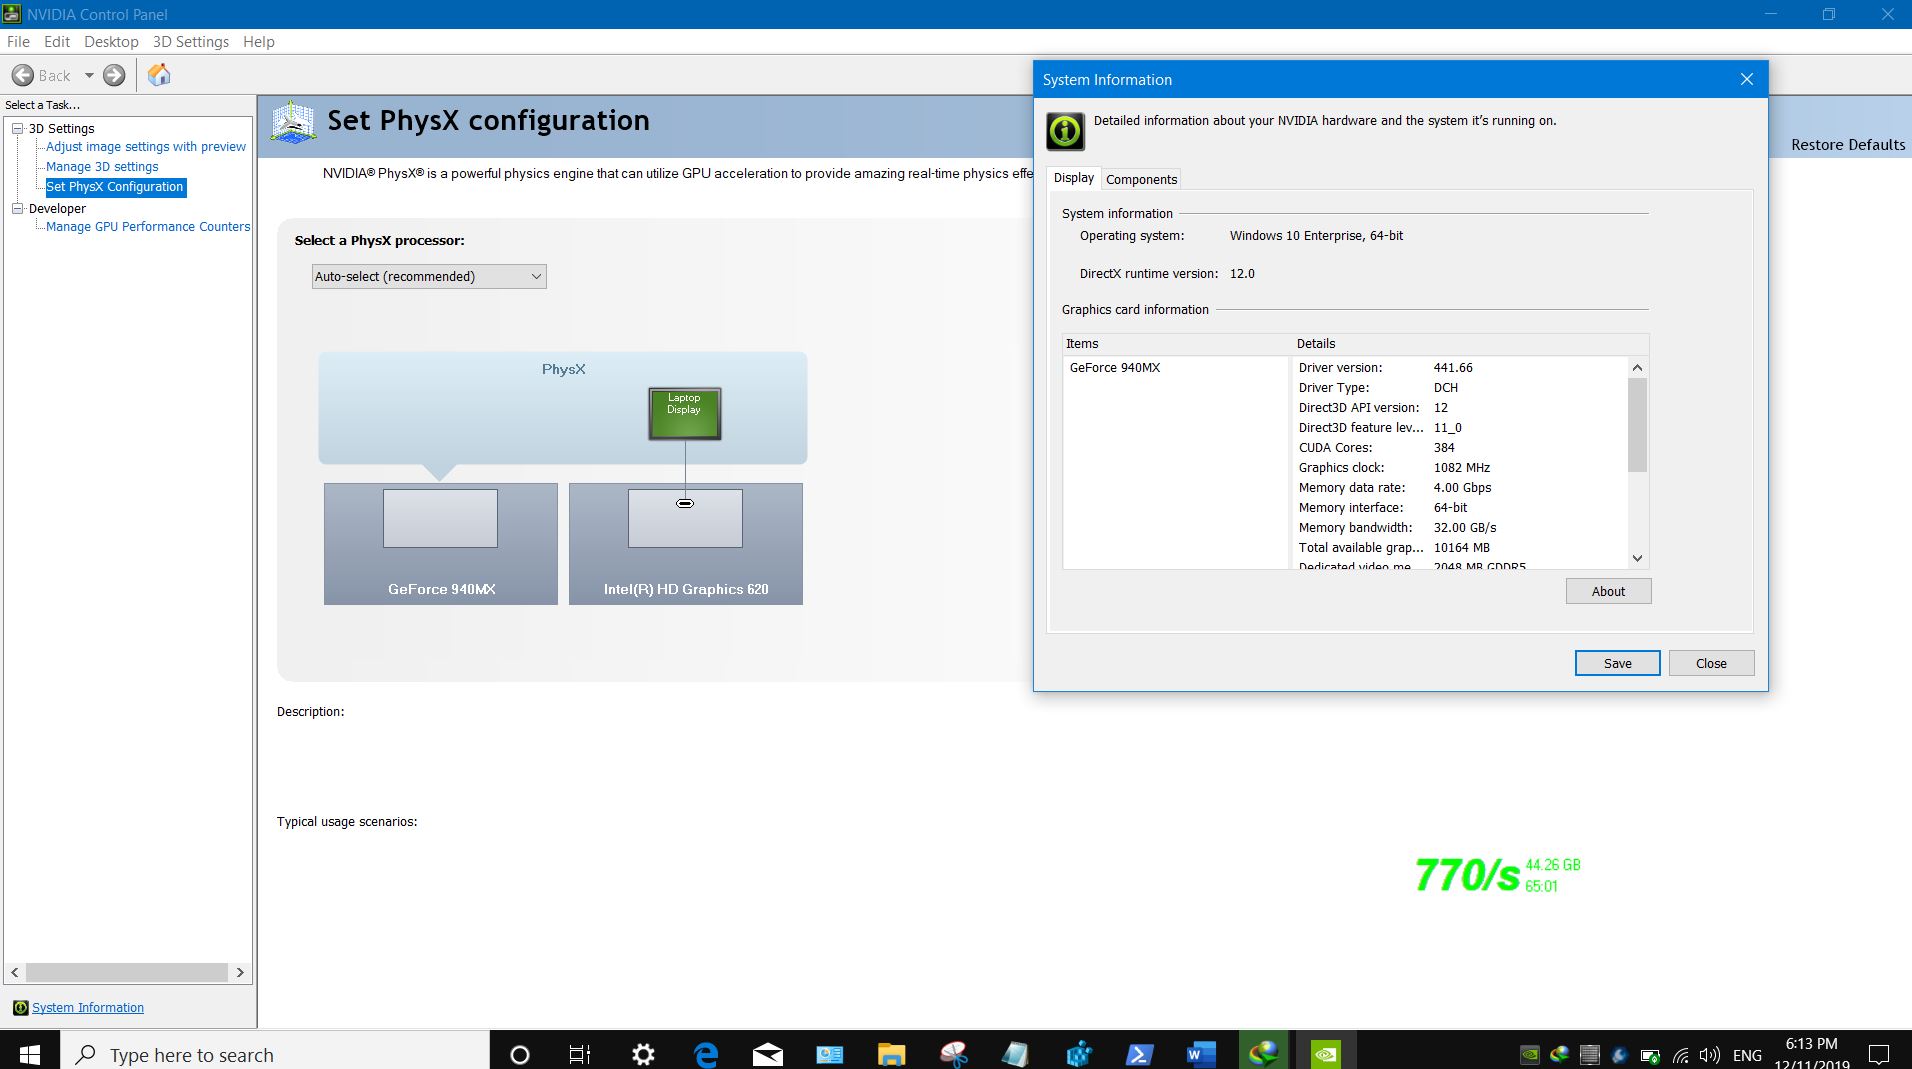1912x1069 pixels.
Task: Open the File menu
Action: [x=18, y=42]
